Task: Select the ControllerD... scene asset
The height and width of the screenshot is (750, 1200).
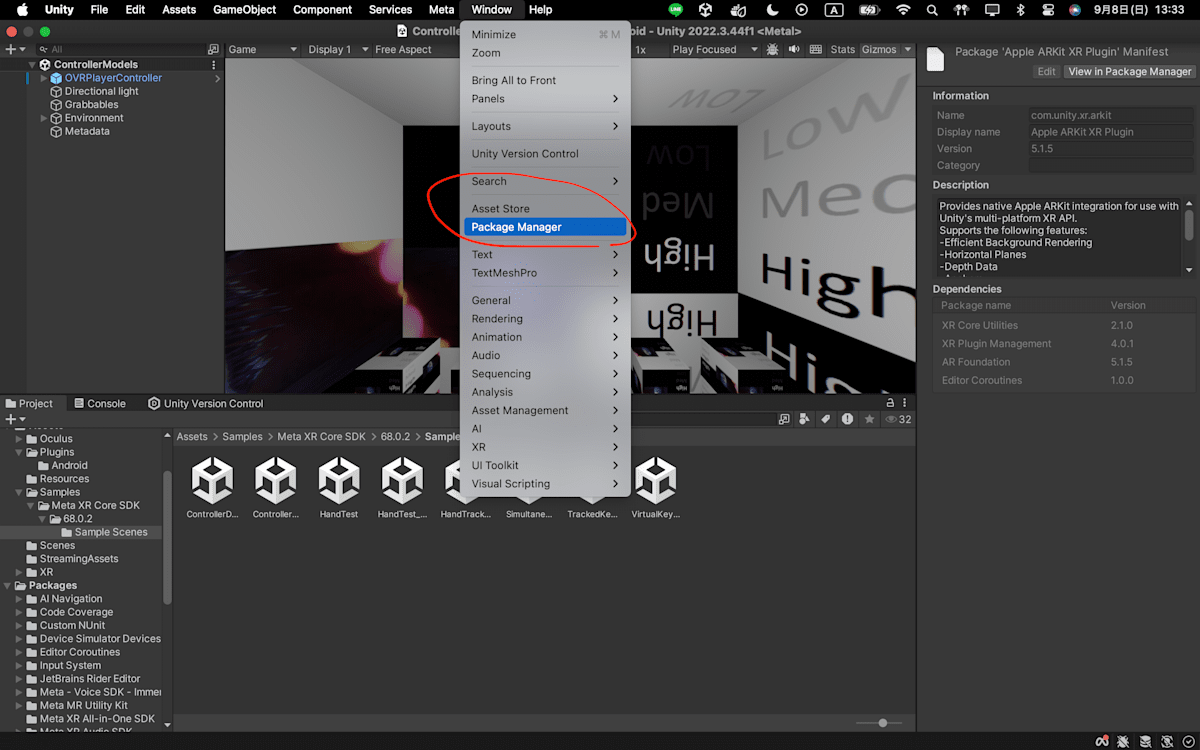Action: [x=212, y=489]
